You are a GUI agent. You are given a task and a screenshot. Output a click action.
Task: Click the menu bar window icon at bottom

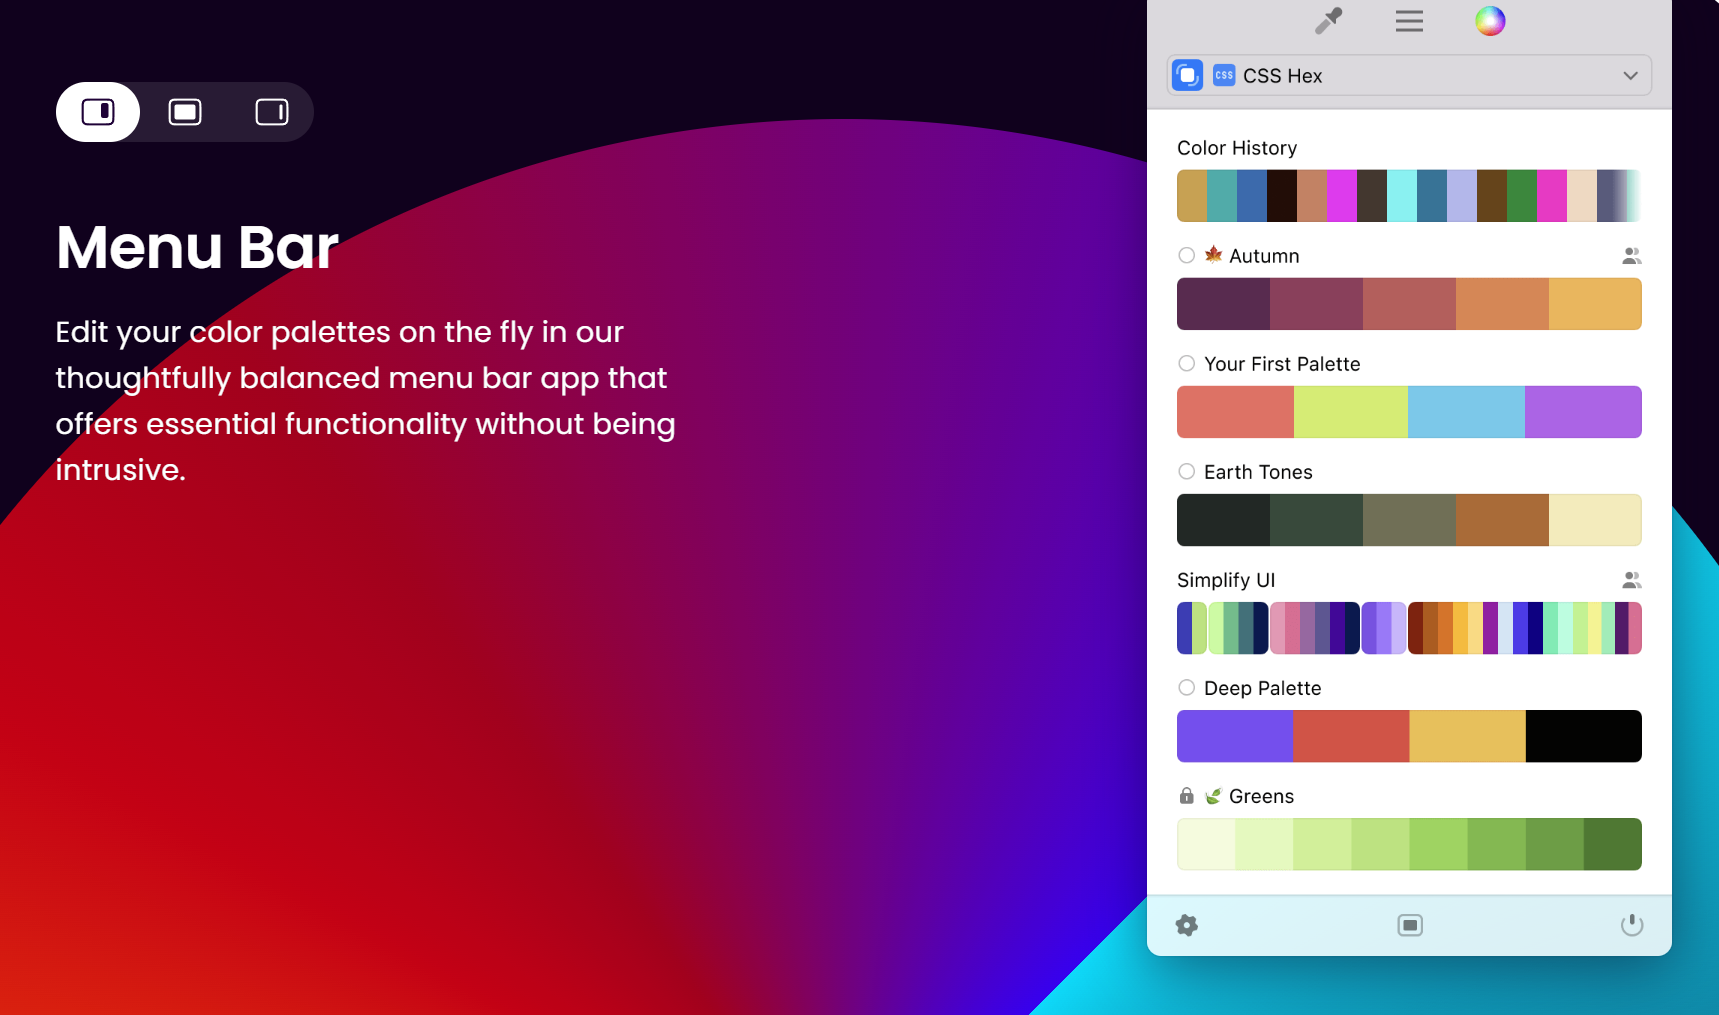point(1410,925)
